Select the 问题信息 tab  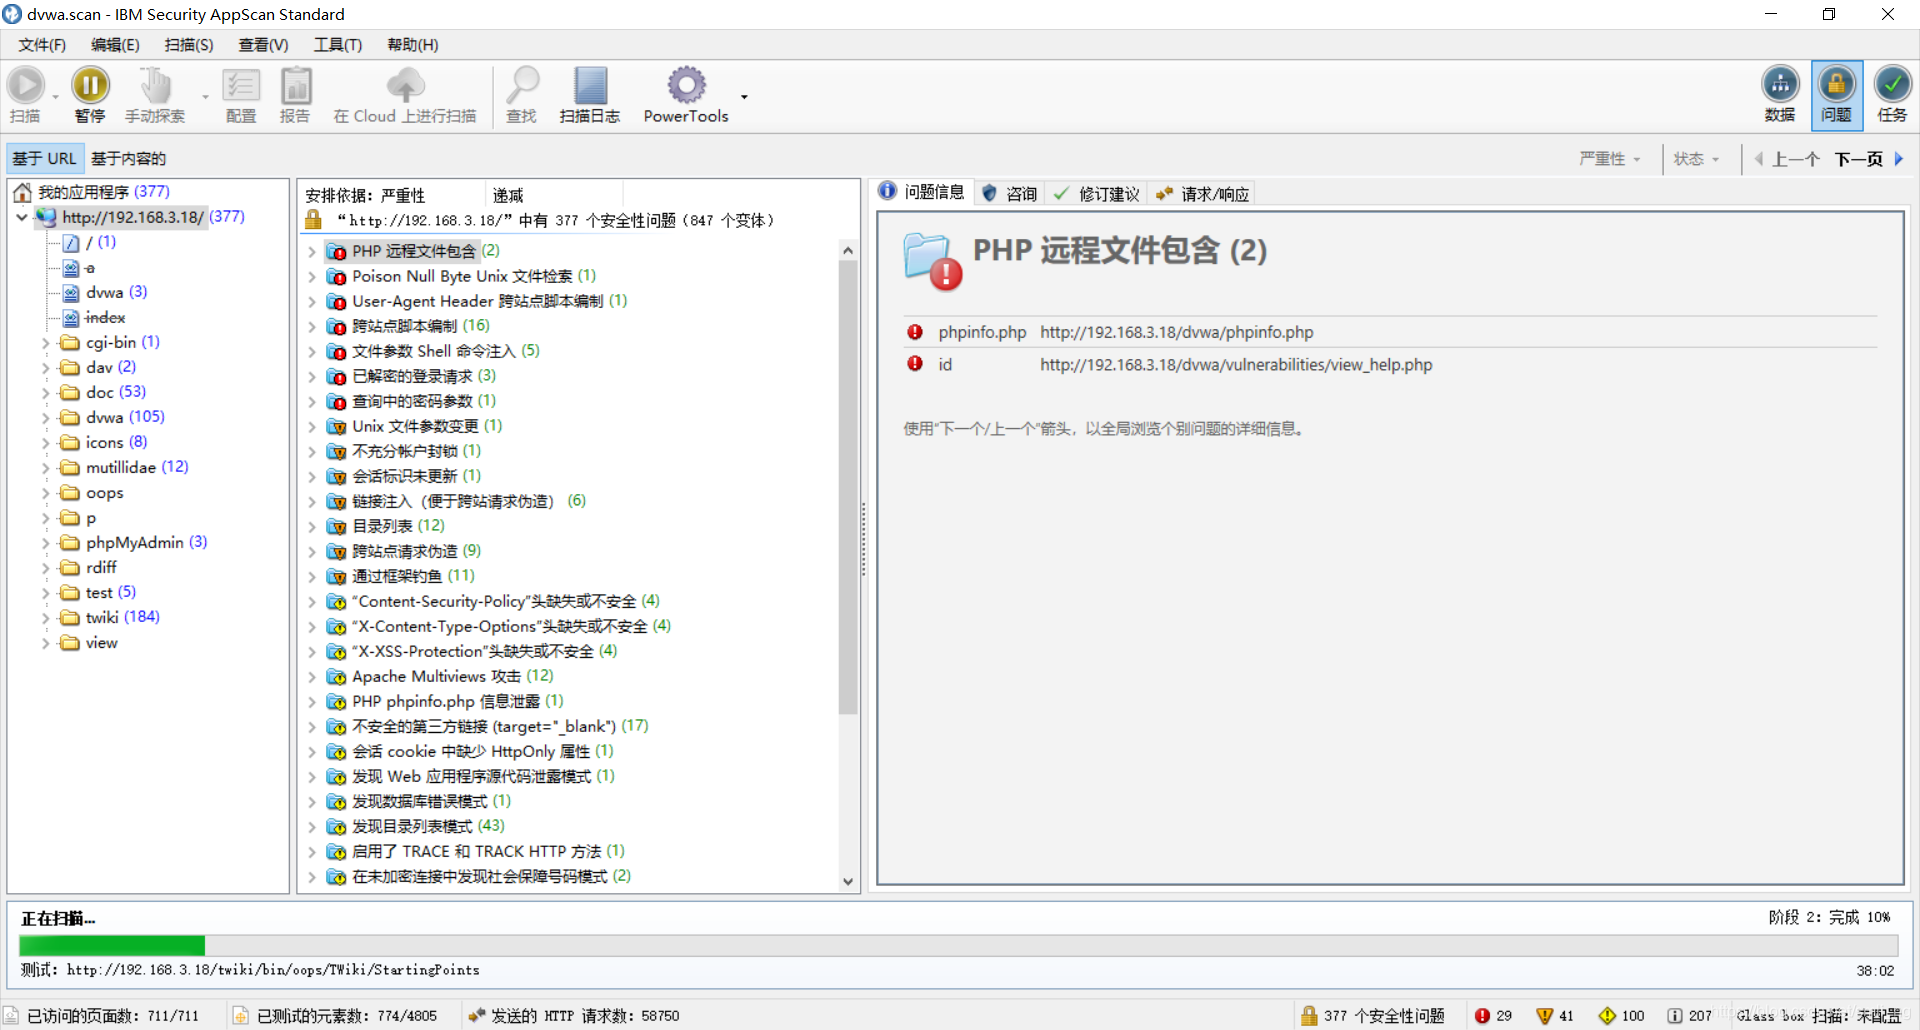922,192
